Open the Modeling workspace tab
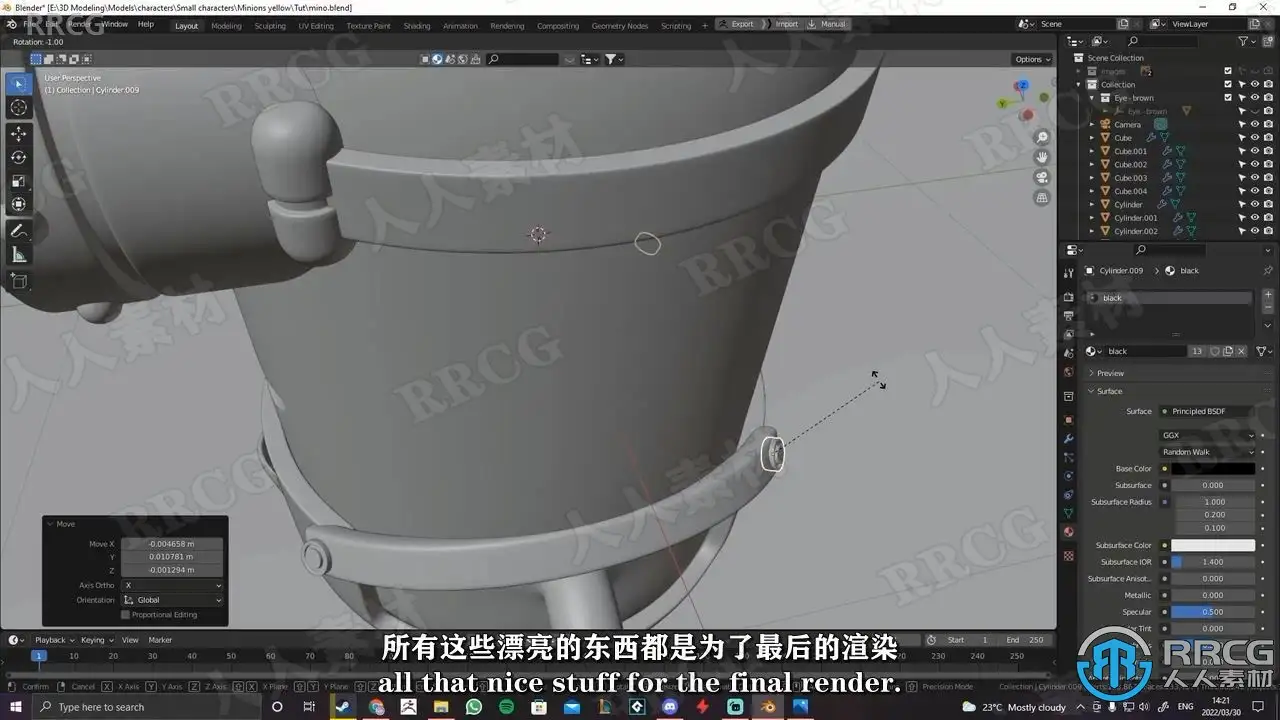 [x=226, y=26]
